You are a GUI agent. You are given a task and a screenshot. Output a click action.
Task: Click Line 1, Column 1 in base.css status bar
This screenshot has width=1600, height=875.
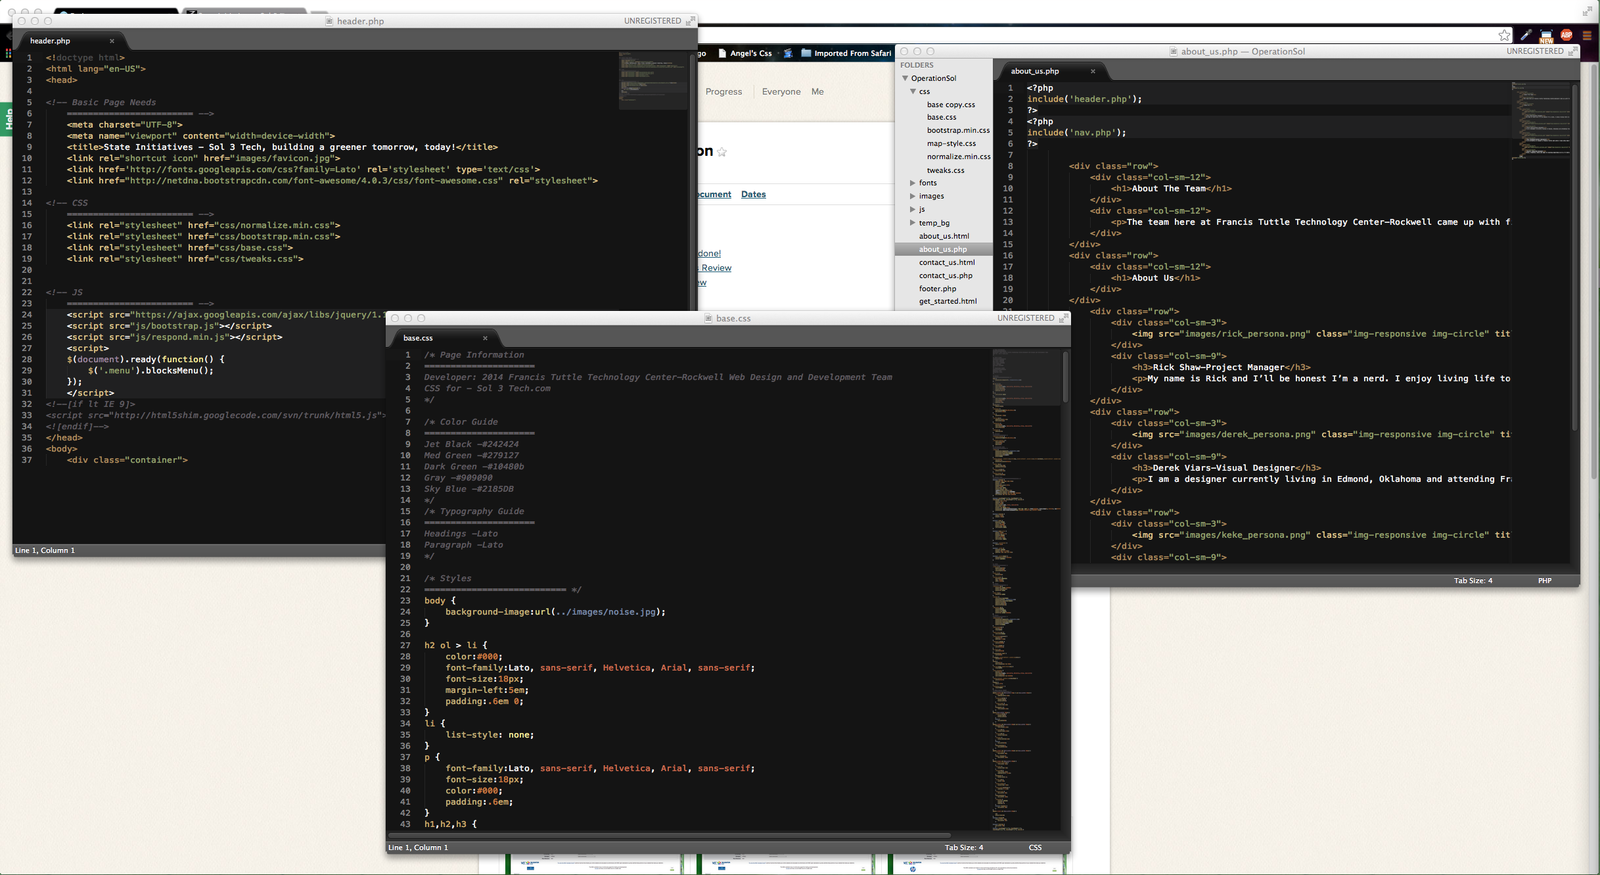[x=418, y=847]
